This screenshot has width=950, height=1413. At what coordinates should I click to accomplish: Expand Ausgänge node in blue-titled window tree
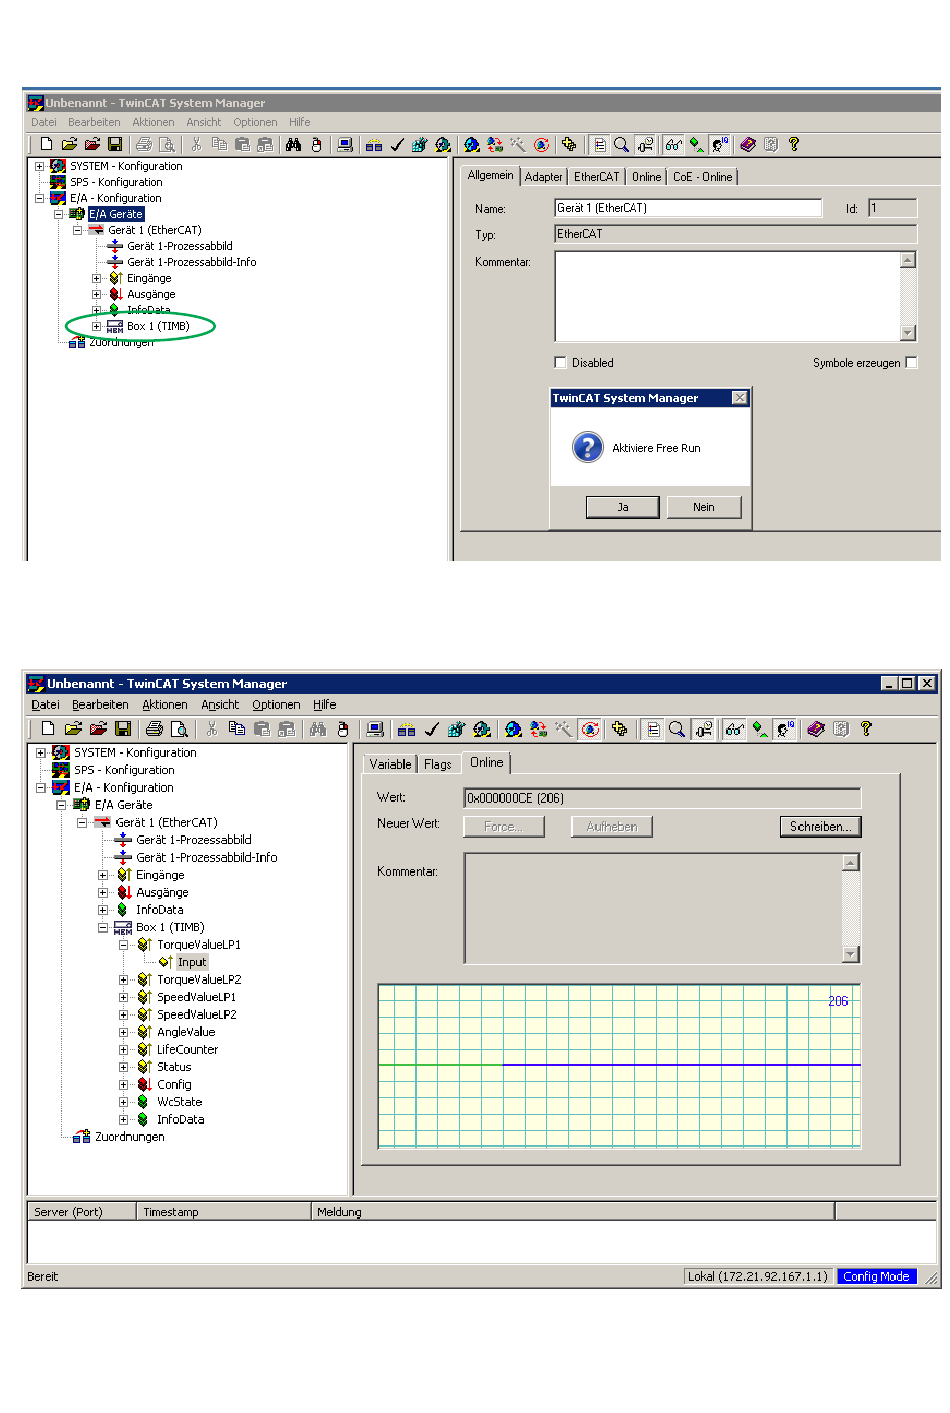103,892
